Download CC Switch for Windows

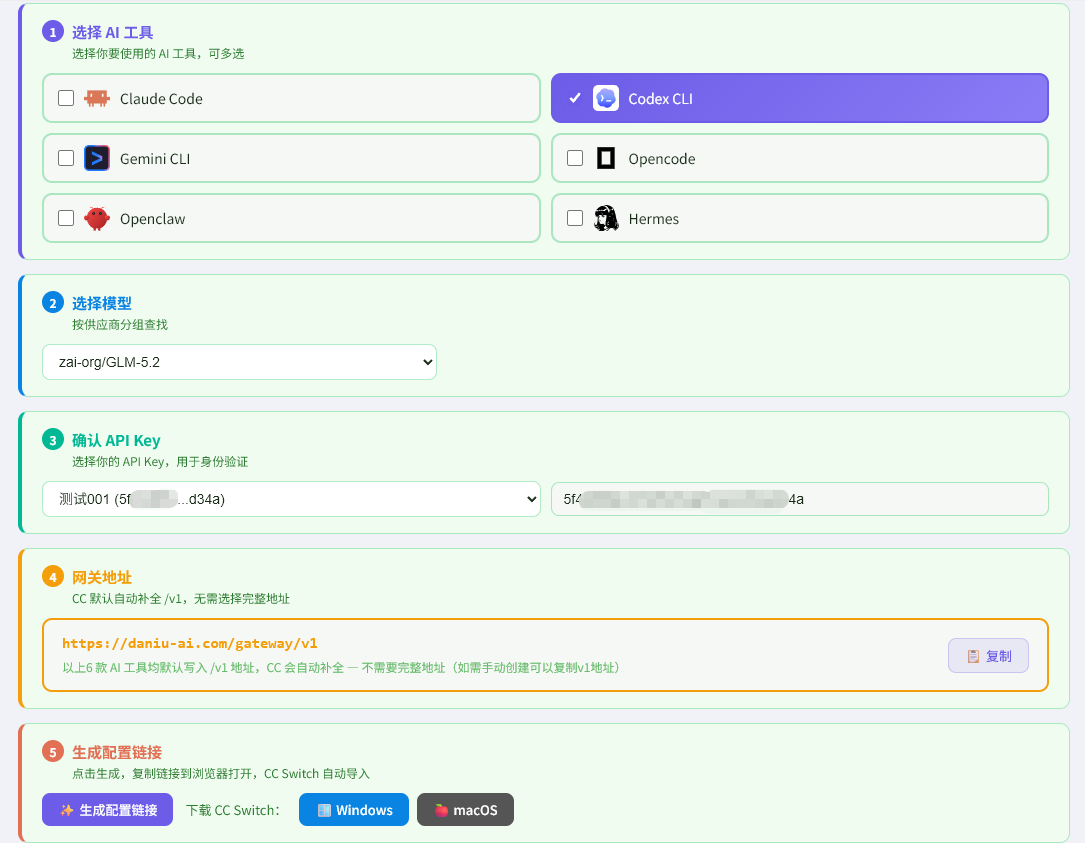click(x=354, y=810)
